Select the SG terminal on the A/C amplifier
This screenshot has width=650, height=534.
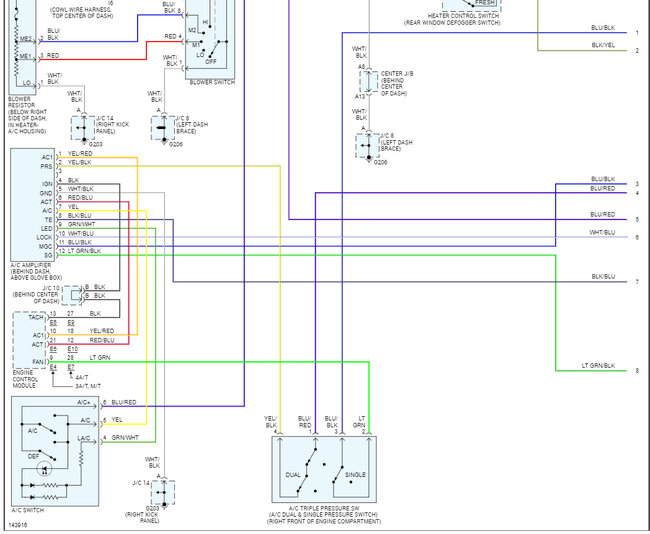[x=49, y=255]
